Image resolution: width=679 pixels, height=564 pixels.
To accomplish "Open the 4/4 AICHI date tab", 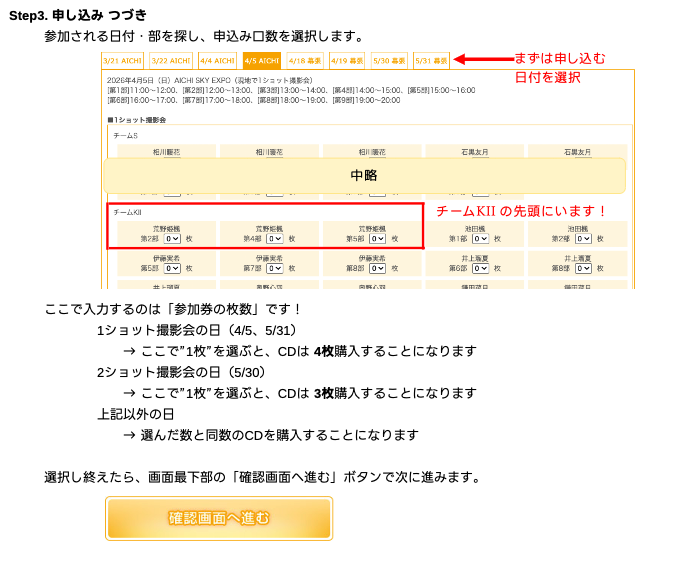I will coord(217,61).
